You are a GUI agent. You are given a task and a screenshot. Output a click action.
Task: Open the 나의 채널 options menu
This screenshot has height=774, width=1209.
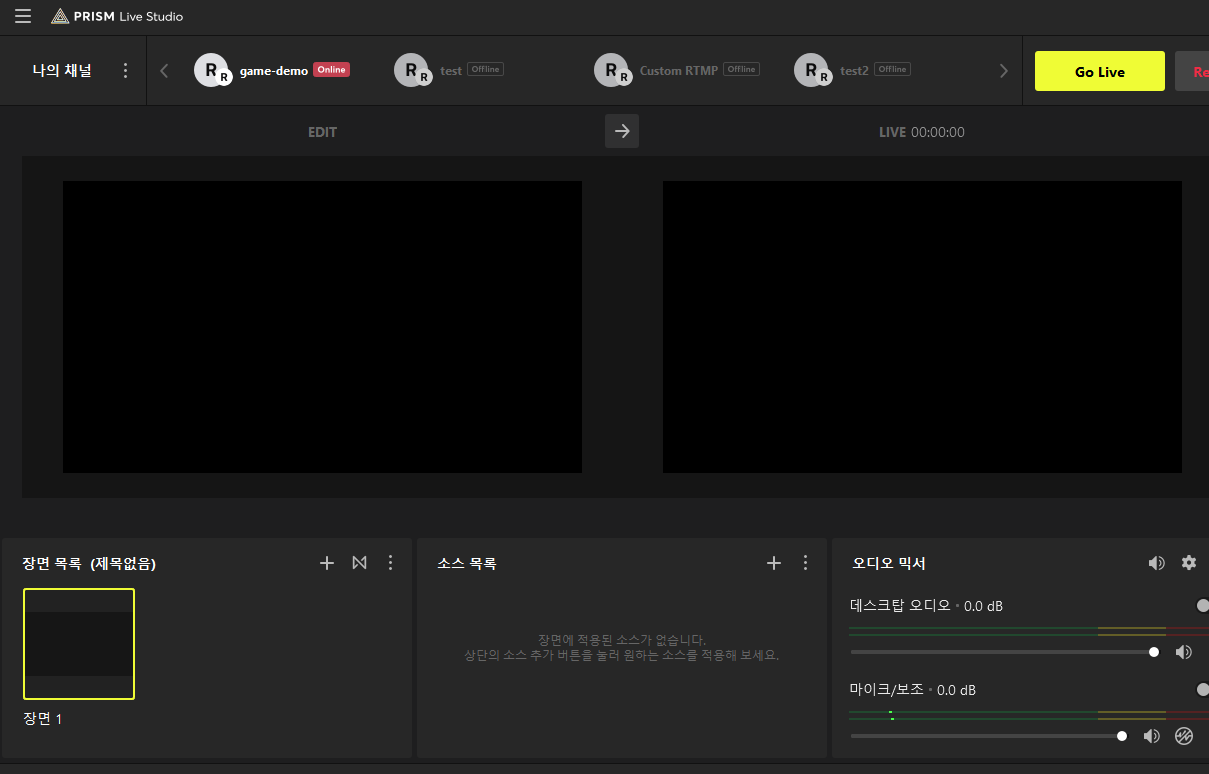125,70
